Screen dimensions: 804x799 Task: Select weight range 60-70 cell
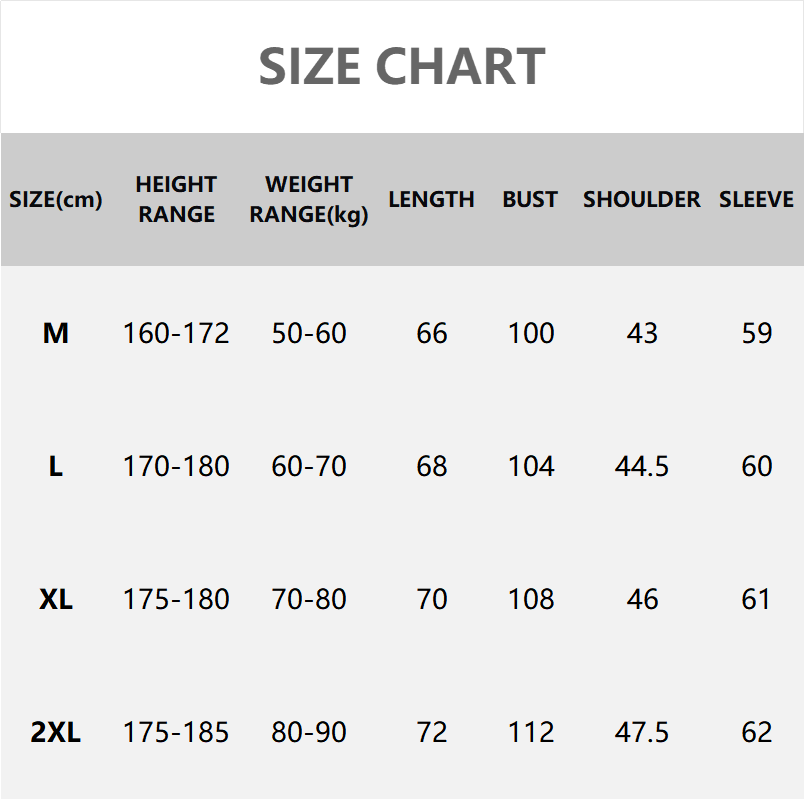tap(309, 466)
